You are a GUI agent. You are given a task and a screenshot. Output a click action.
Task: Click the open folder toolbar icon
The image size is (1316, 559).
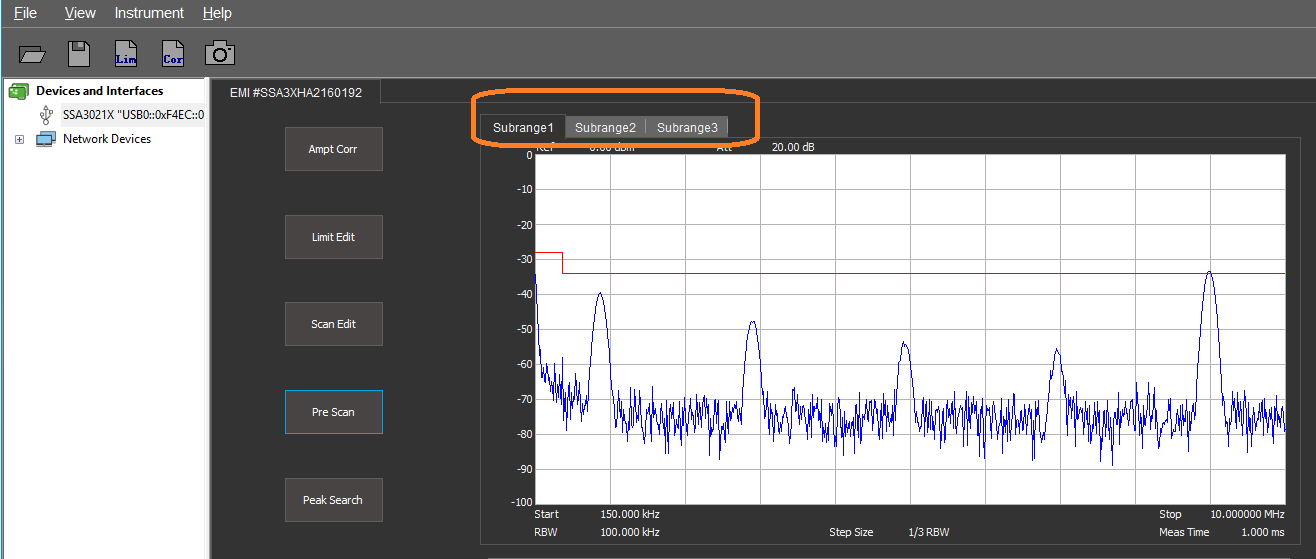click(33, 54)
